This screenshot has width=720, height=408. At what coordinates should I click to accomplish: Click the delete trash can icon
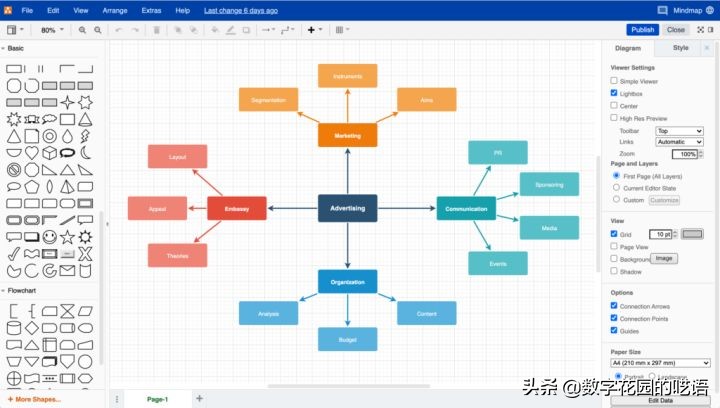point(156,30)
